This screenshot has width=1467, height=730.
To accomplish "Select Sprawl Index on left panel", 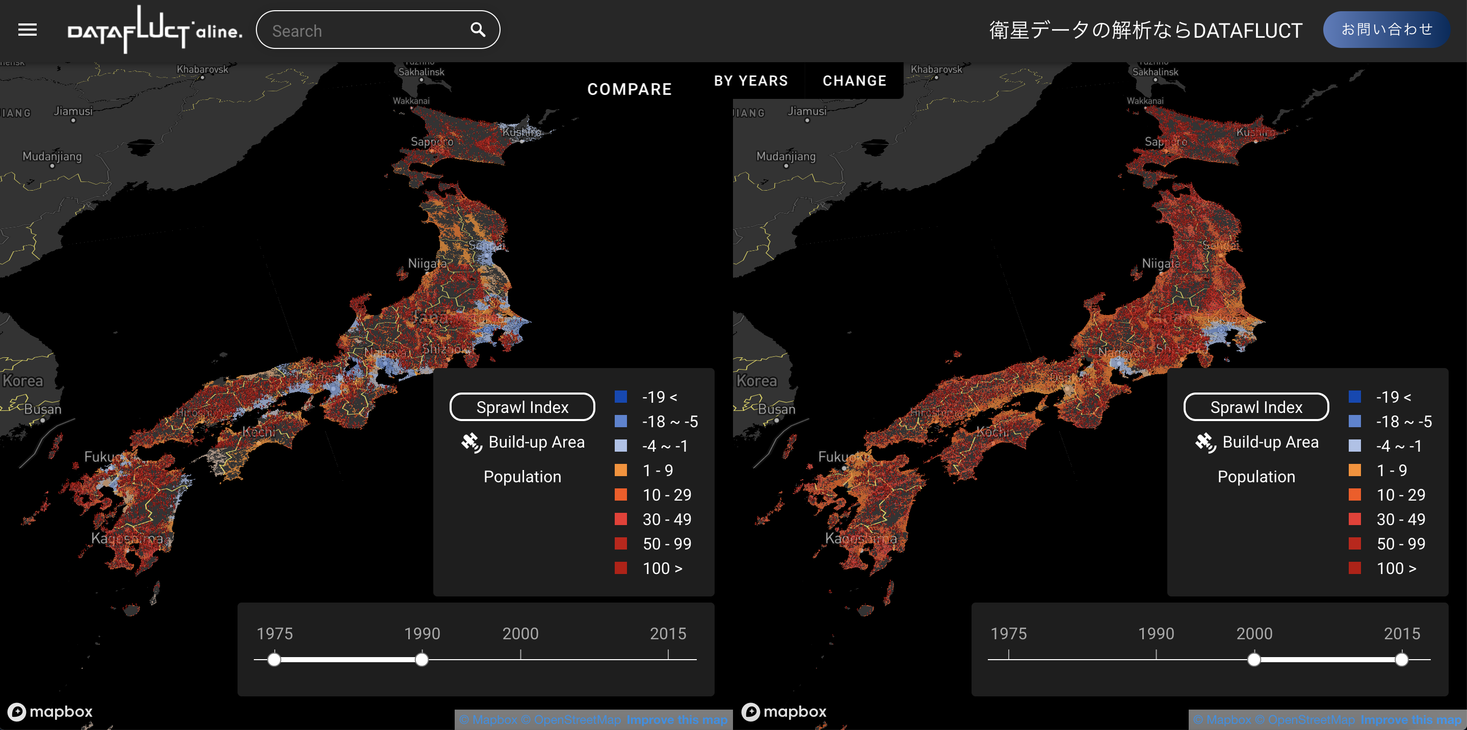I will [522, 407].
